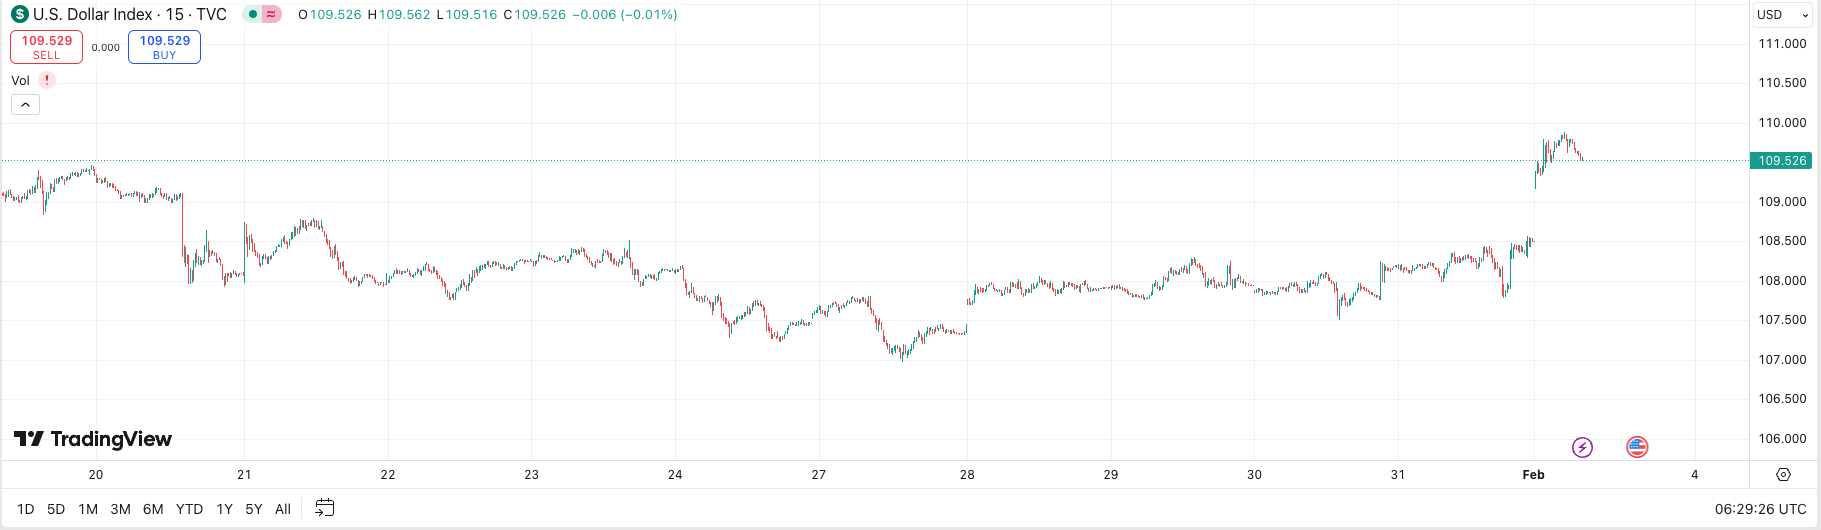This screenshot has width=1821, height=530.
Task: Click the green dollar symbol logo icon
Action: pos(19,14)
